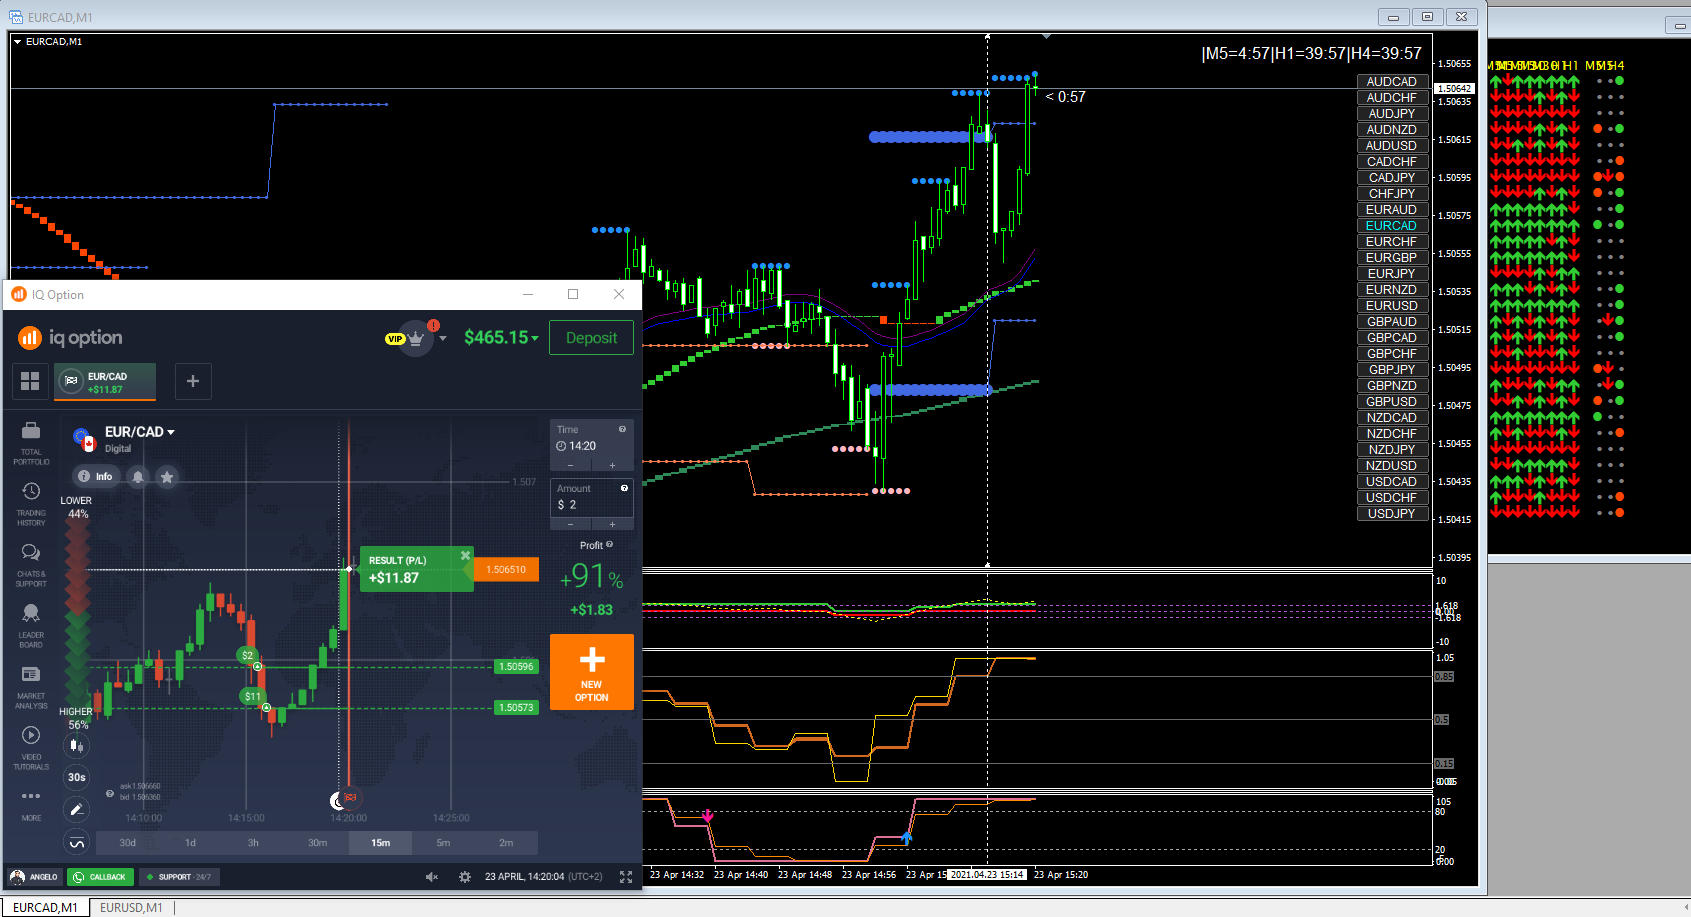The width and height of the screenshot is (1691, 917).
Task: Select GBPUSD in the symbol list
Action: pyautogui.click(x=1392, y=402)
